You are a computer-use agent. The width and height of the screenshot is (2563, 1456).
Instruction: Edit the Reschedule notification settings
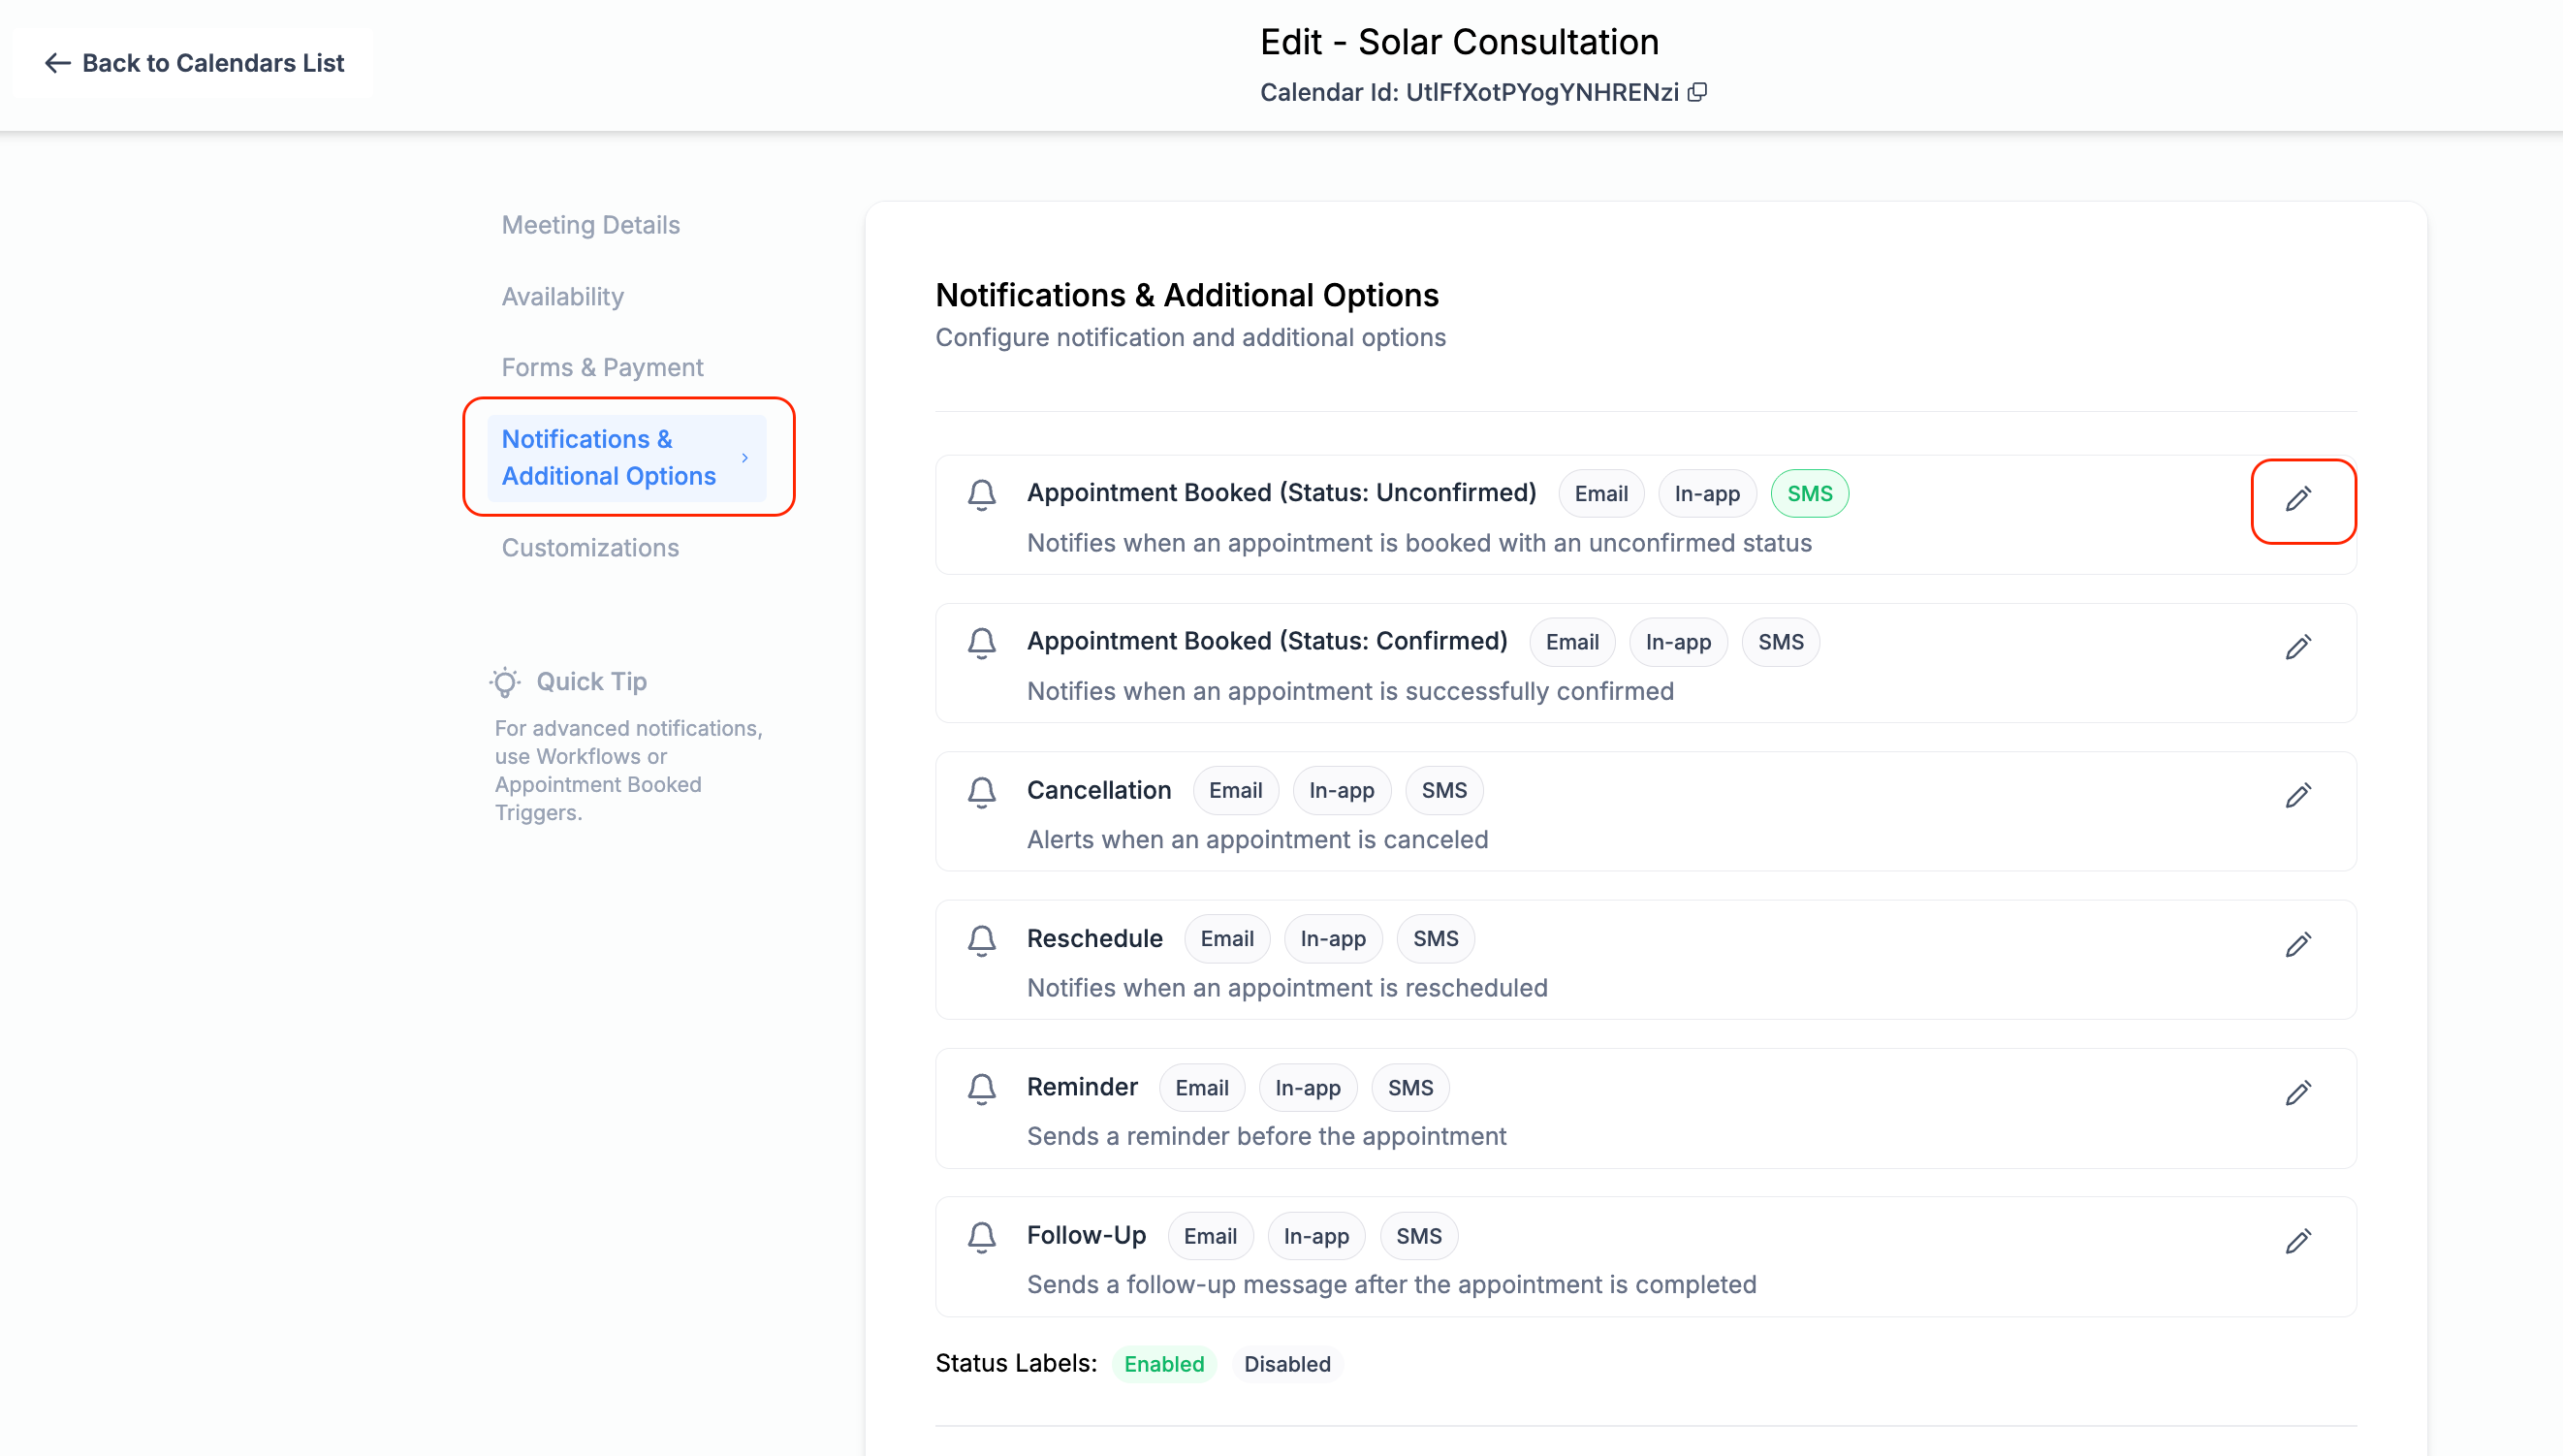pyautogui.click(x=2297, y=944)
